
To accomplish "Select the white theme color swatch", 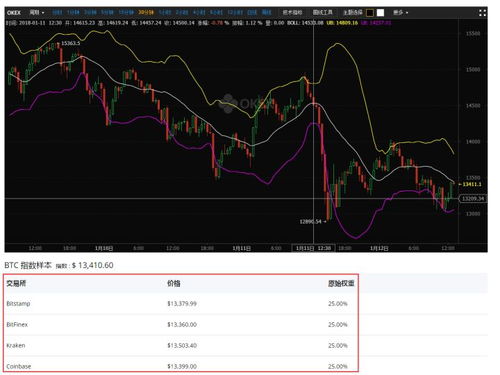I will [380, 13].
